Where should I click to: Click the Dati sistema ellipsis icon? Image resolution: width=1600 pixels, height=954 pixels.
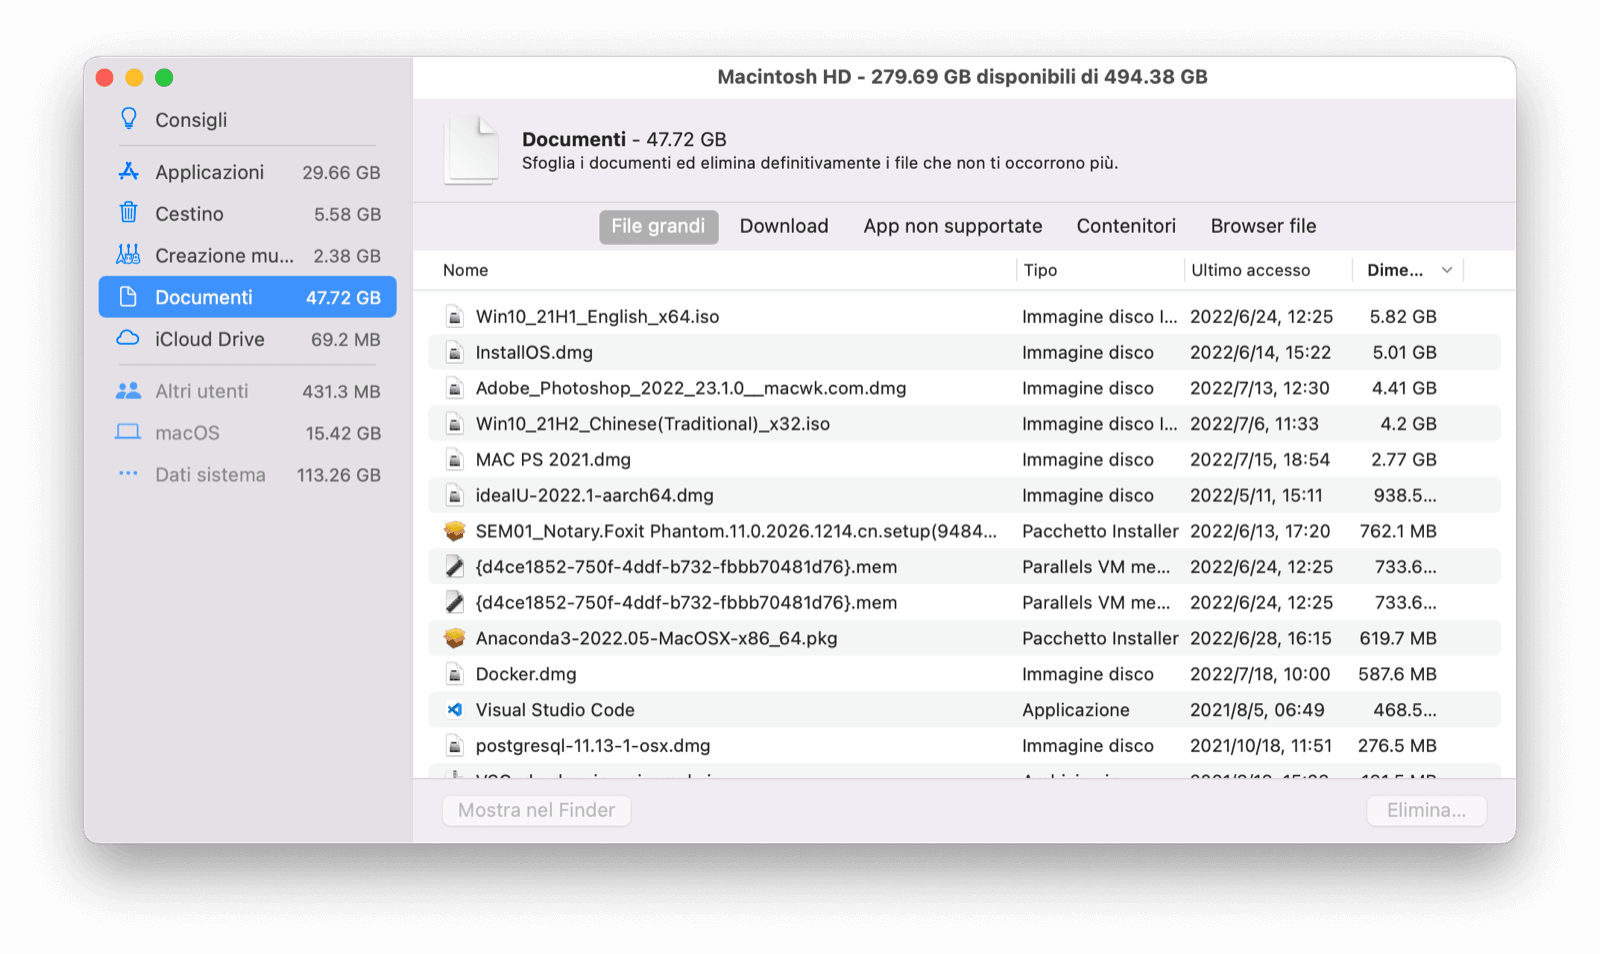point(128,473)
